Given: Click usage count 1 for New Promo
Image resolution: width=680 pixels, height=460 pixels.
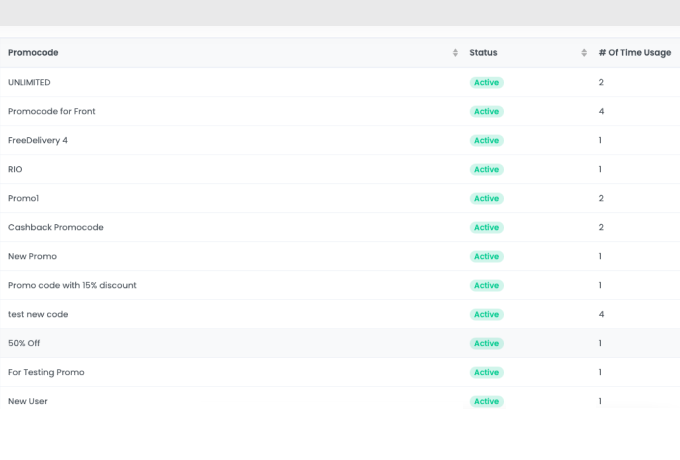Looking at the screenshot, I should (x=600, y=256).
